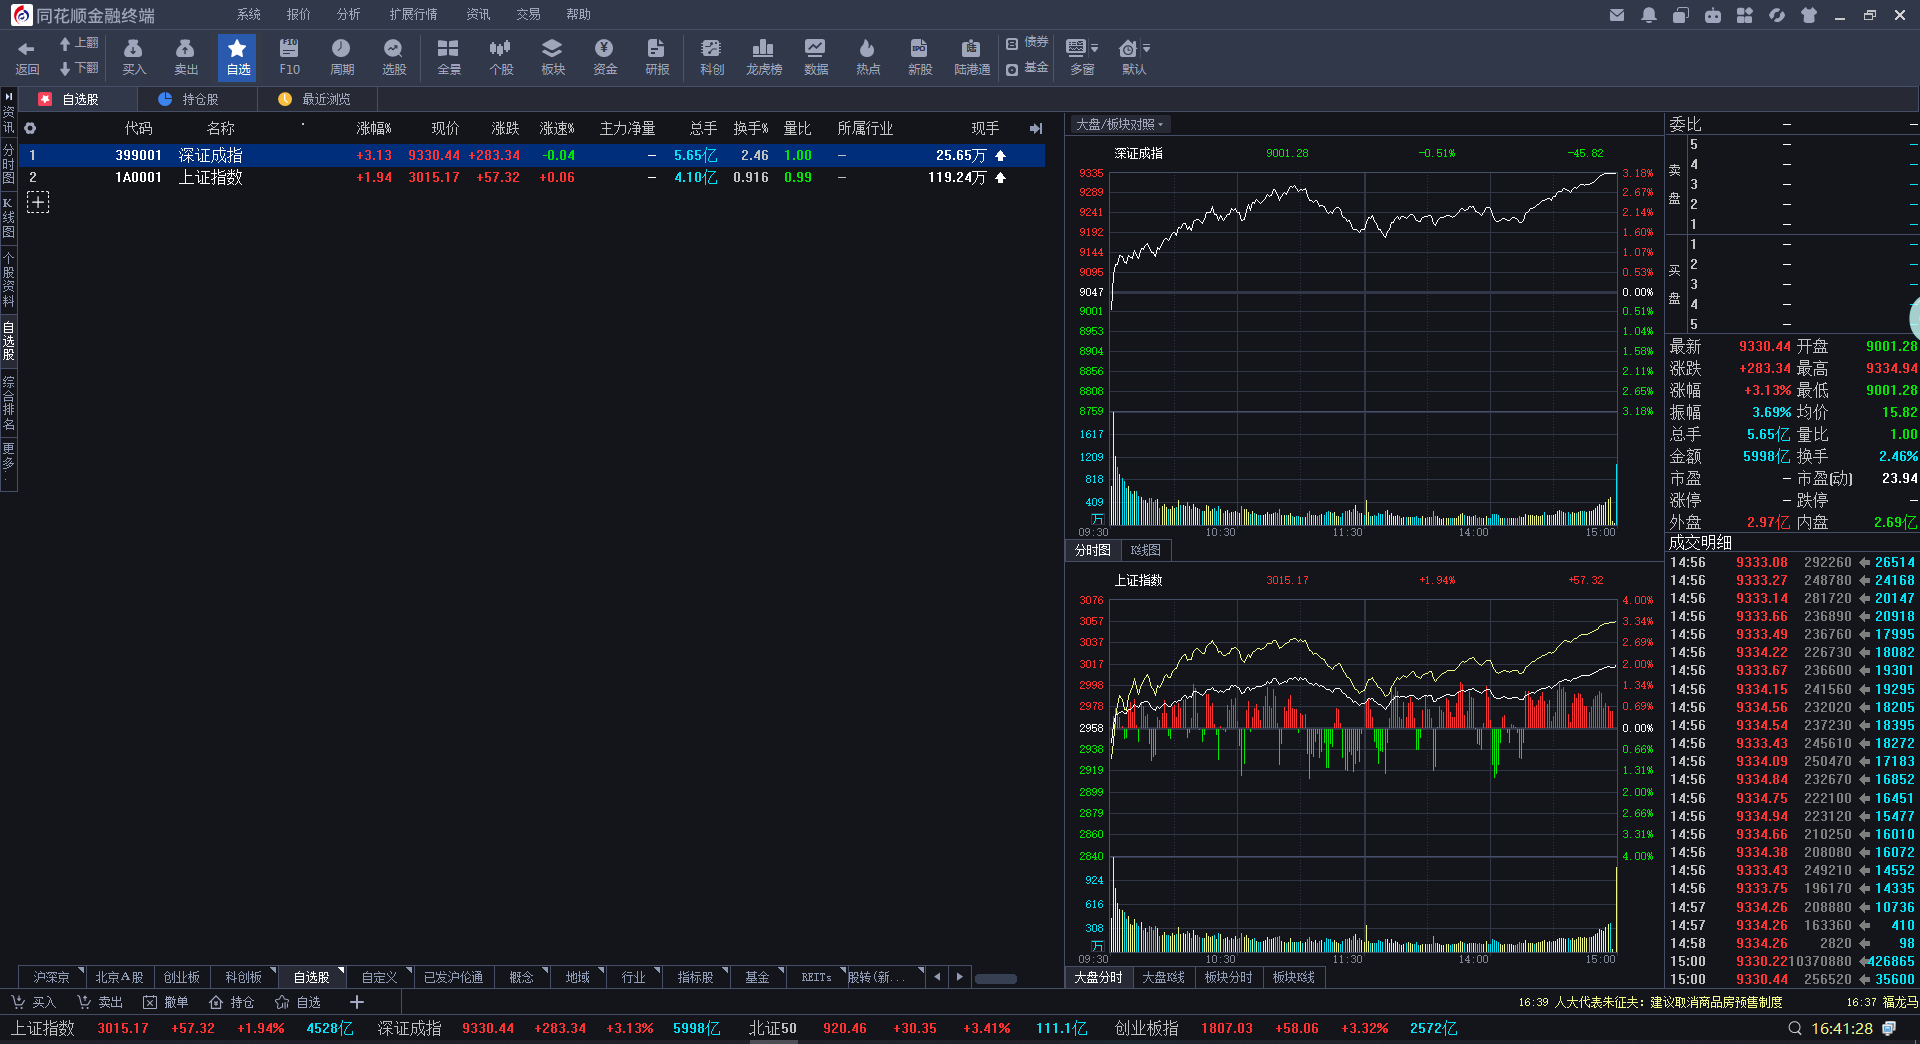Screen dimensions: 1920x1044
Task: Switch to the 最近浏览 tab
Action: pos(317,99)
